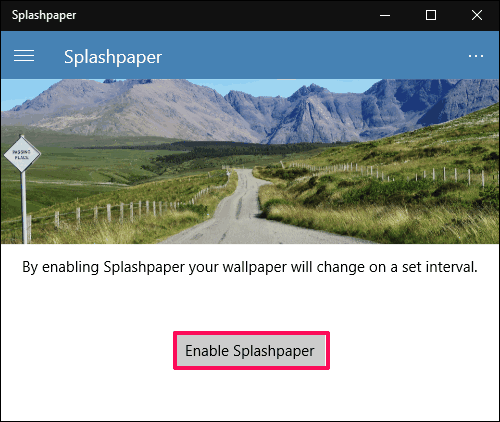
Task: Open the hamburger navigation menu
Action: 24,56
